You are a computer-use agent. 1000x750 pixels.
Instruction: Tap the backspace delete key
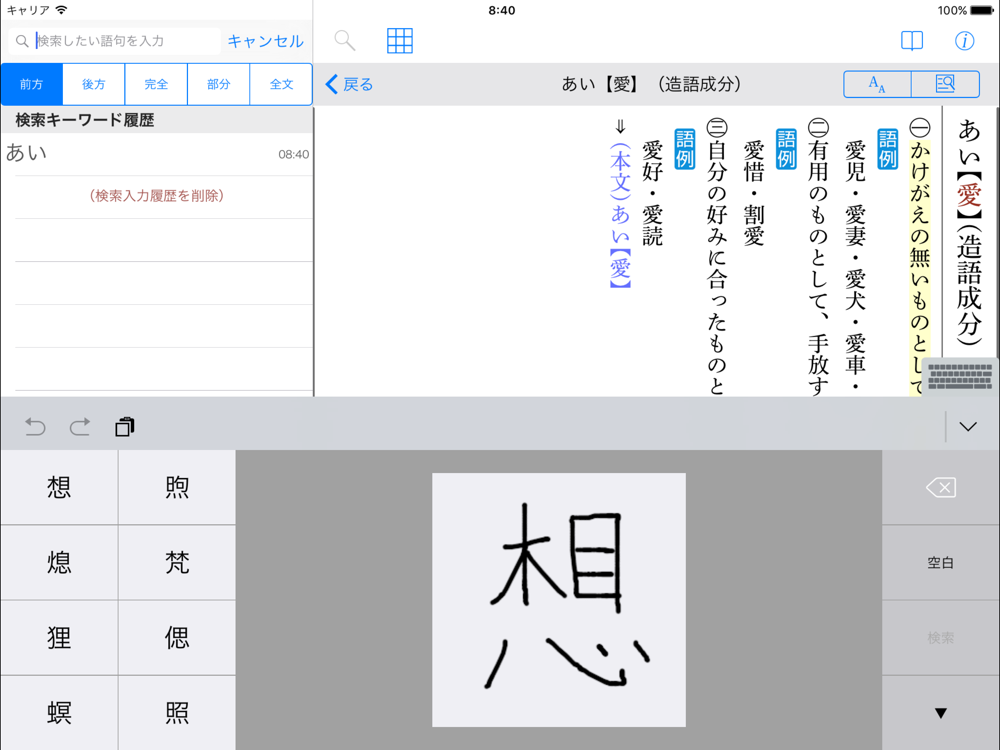[941, 488]
